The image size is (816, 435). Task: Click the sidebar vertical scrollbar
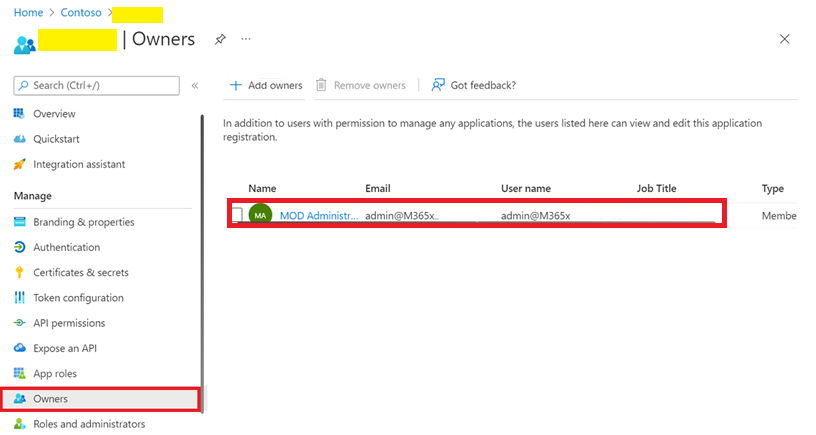click(x=202, y=263)
